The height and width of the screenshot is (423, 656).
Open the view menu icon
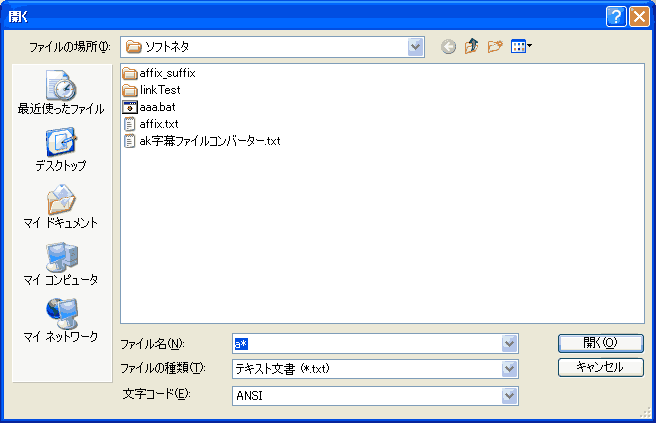(521, 46)
